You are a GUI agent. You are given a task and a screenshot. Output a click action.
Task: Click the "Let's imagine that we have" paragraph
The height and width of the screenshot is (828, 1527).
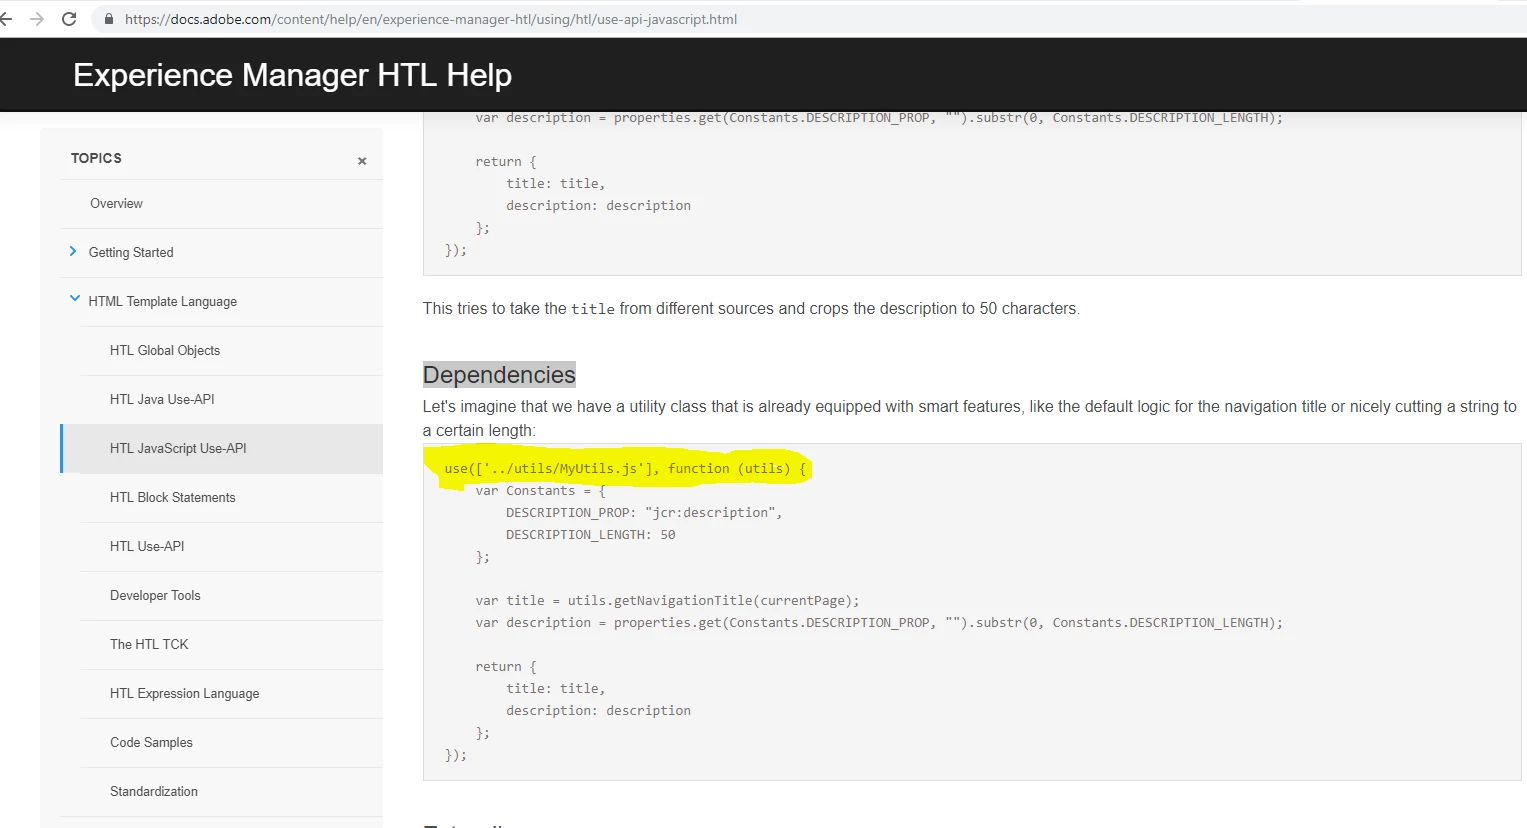click(x=970, y=418)
